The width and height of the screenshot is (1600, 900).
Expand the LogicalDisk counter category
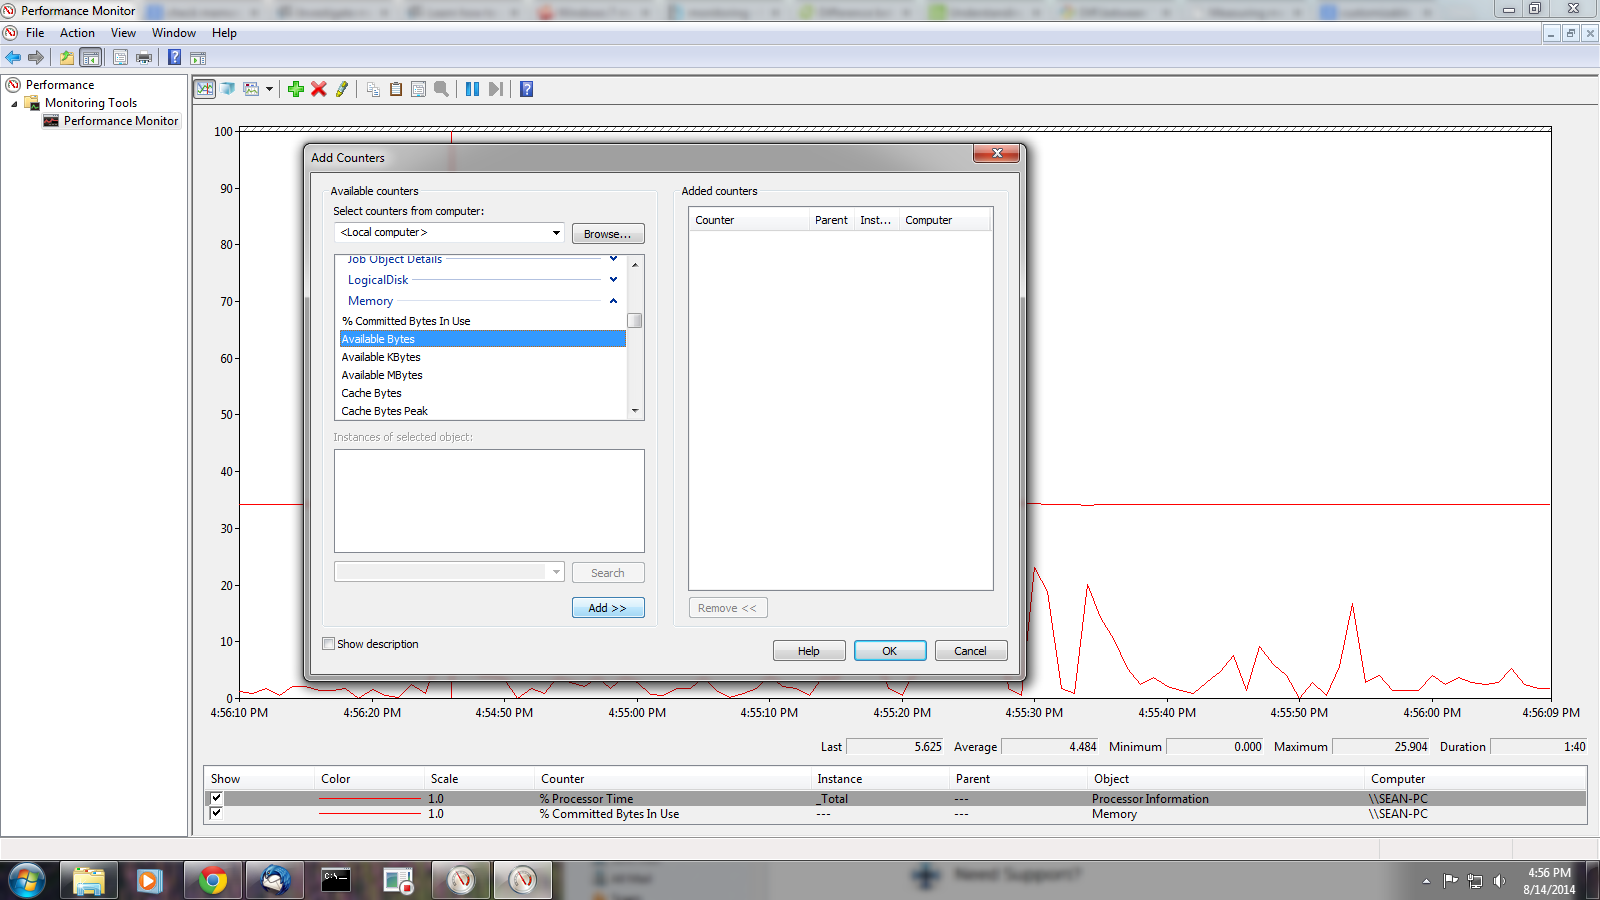pos(613,280)
